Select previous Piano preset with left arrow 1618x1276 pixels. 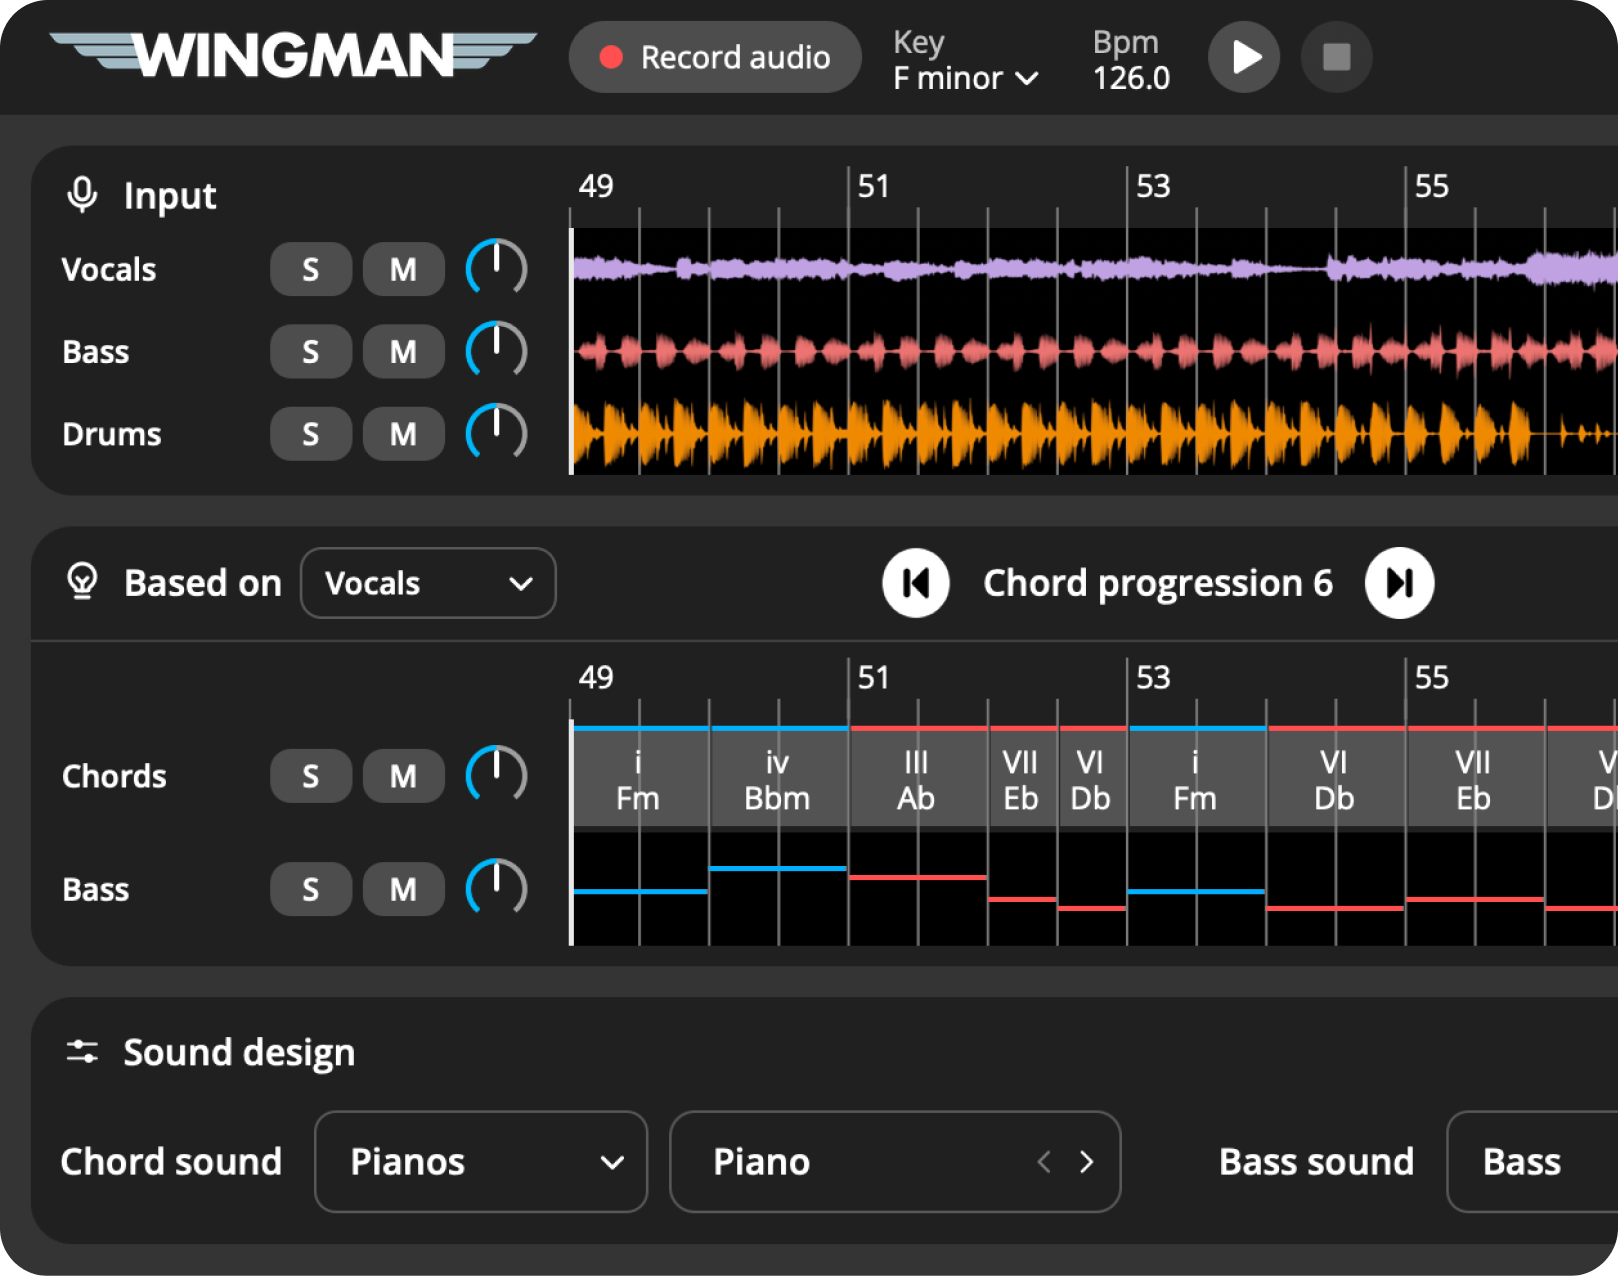(x=1044, y=1162)
